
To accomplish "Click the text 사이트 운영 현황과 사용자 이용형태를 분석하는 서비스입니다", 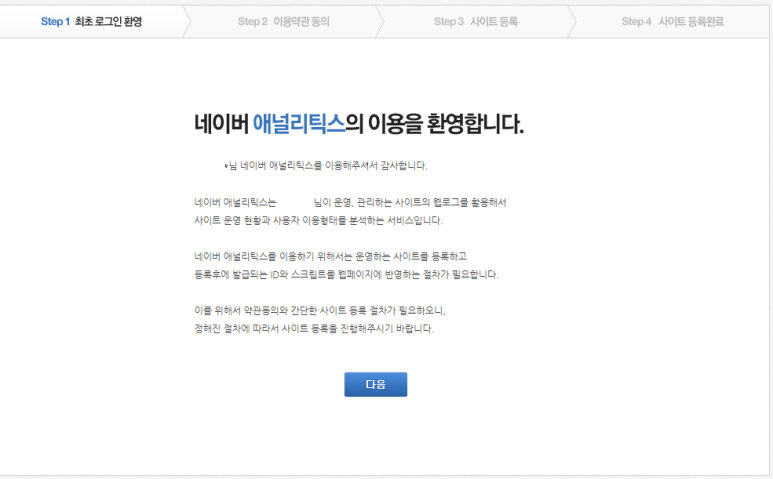I will 318,220.
